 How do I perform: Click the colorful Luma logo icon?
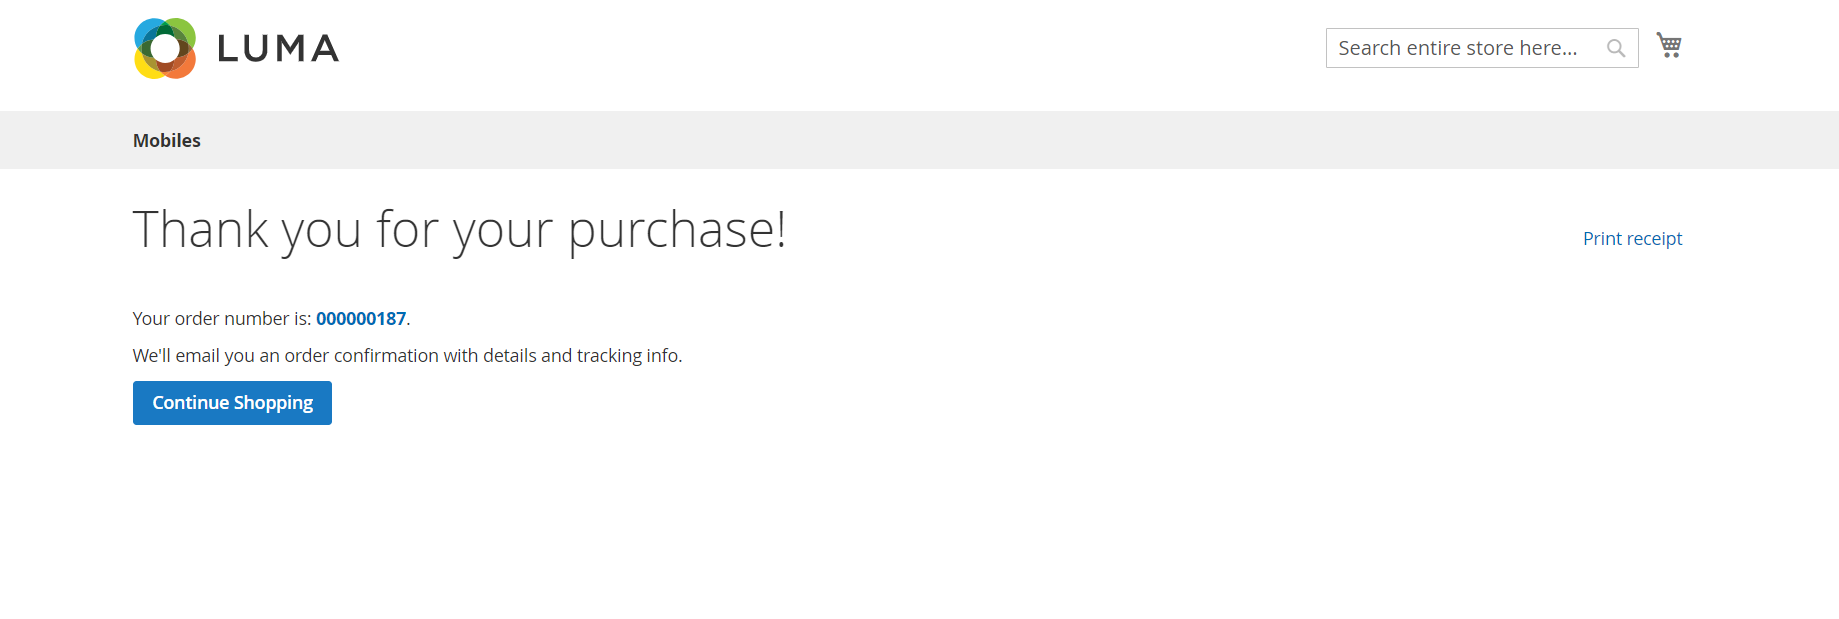click(165, 48)
